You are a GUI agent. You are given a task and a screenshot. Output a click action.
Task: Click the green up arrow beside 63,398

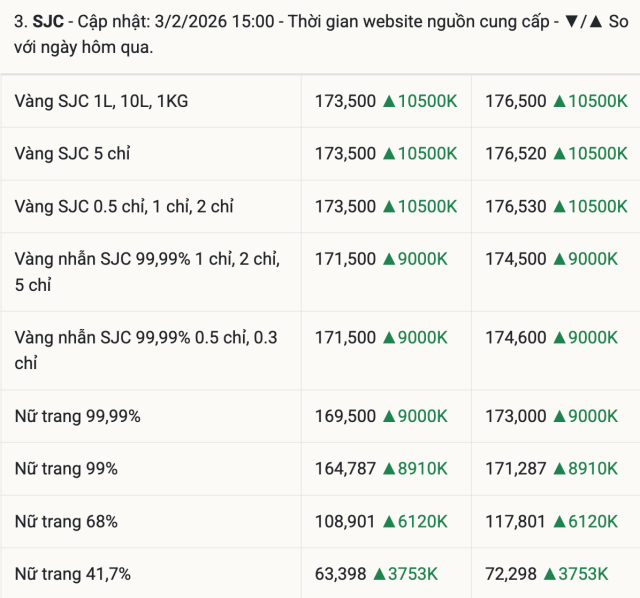click(x=379, y=574)
